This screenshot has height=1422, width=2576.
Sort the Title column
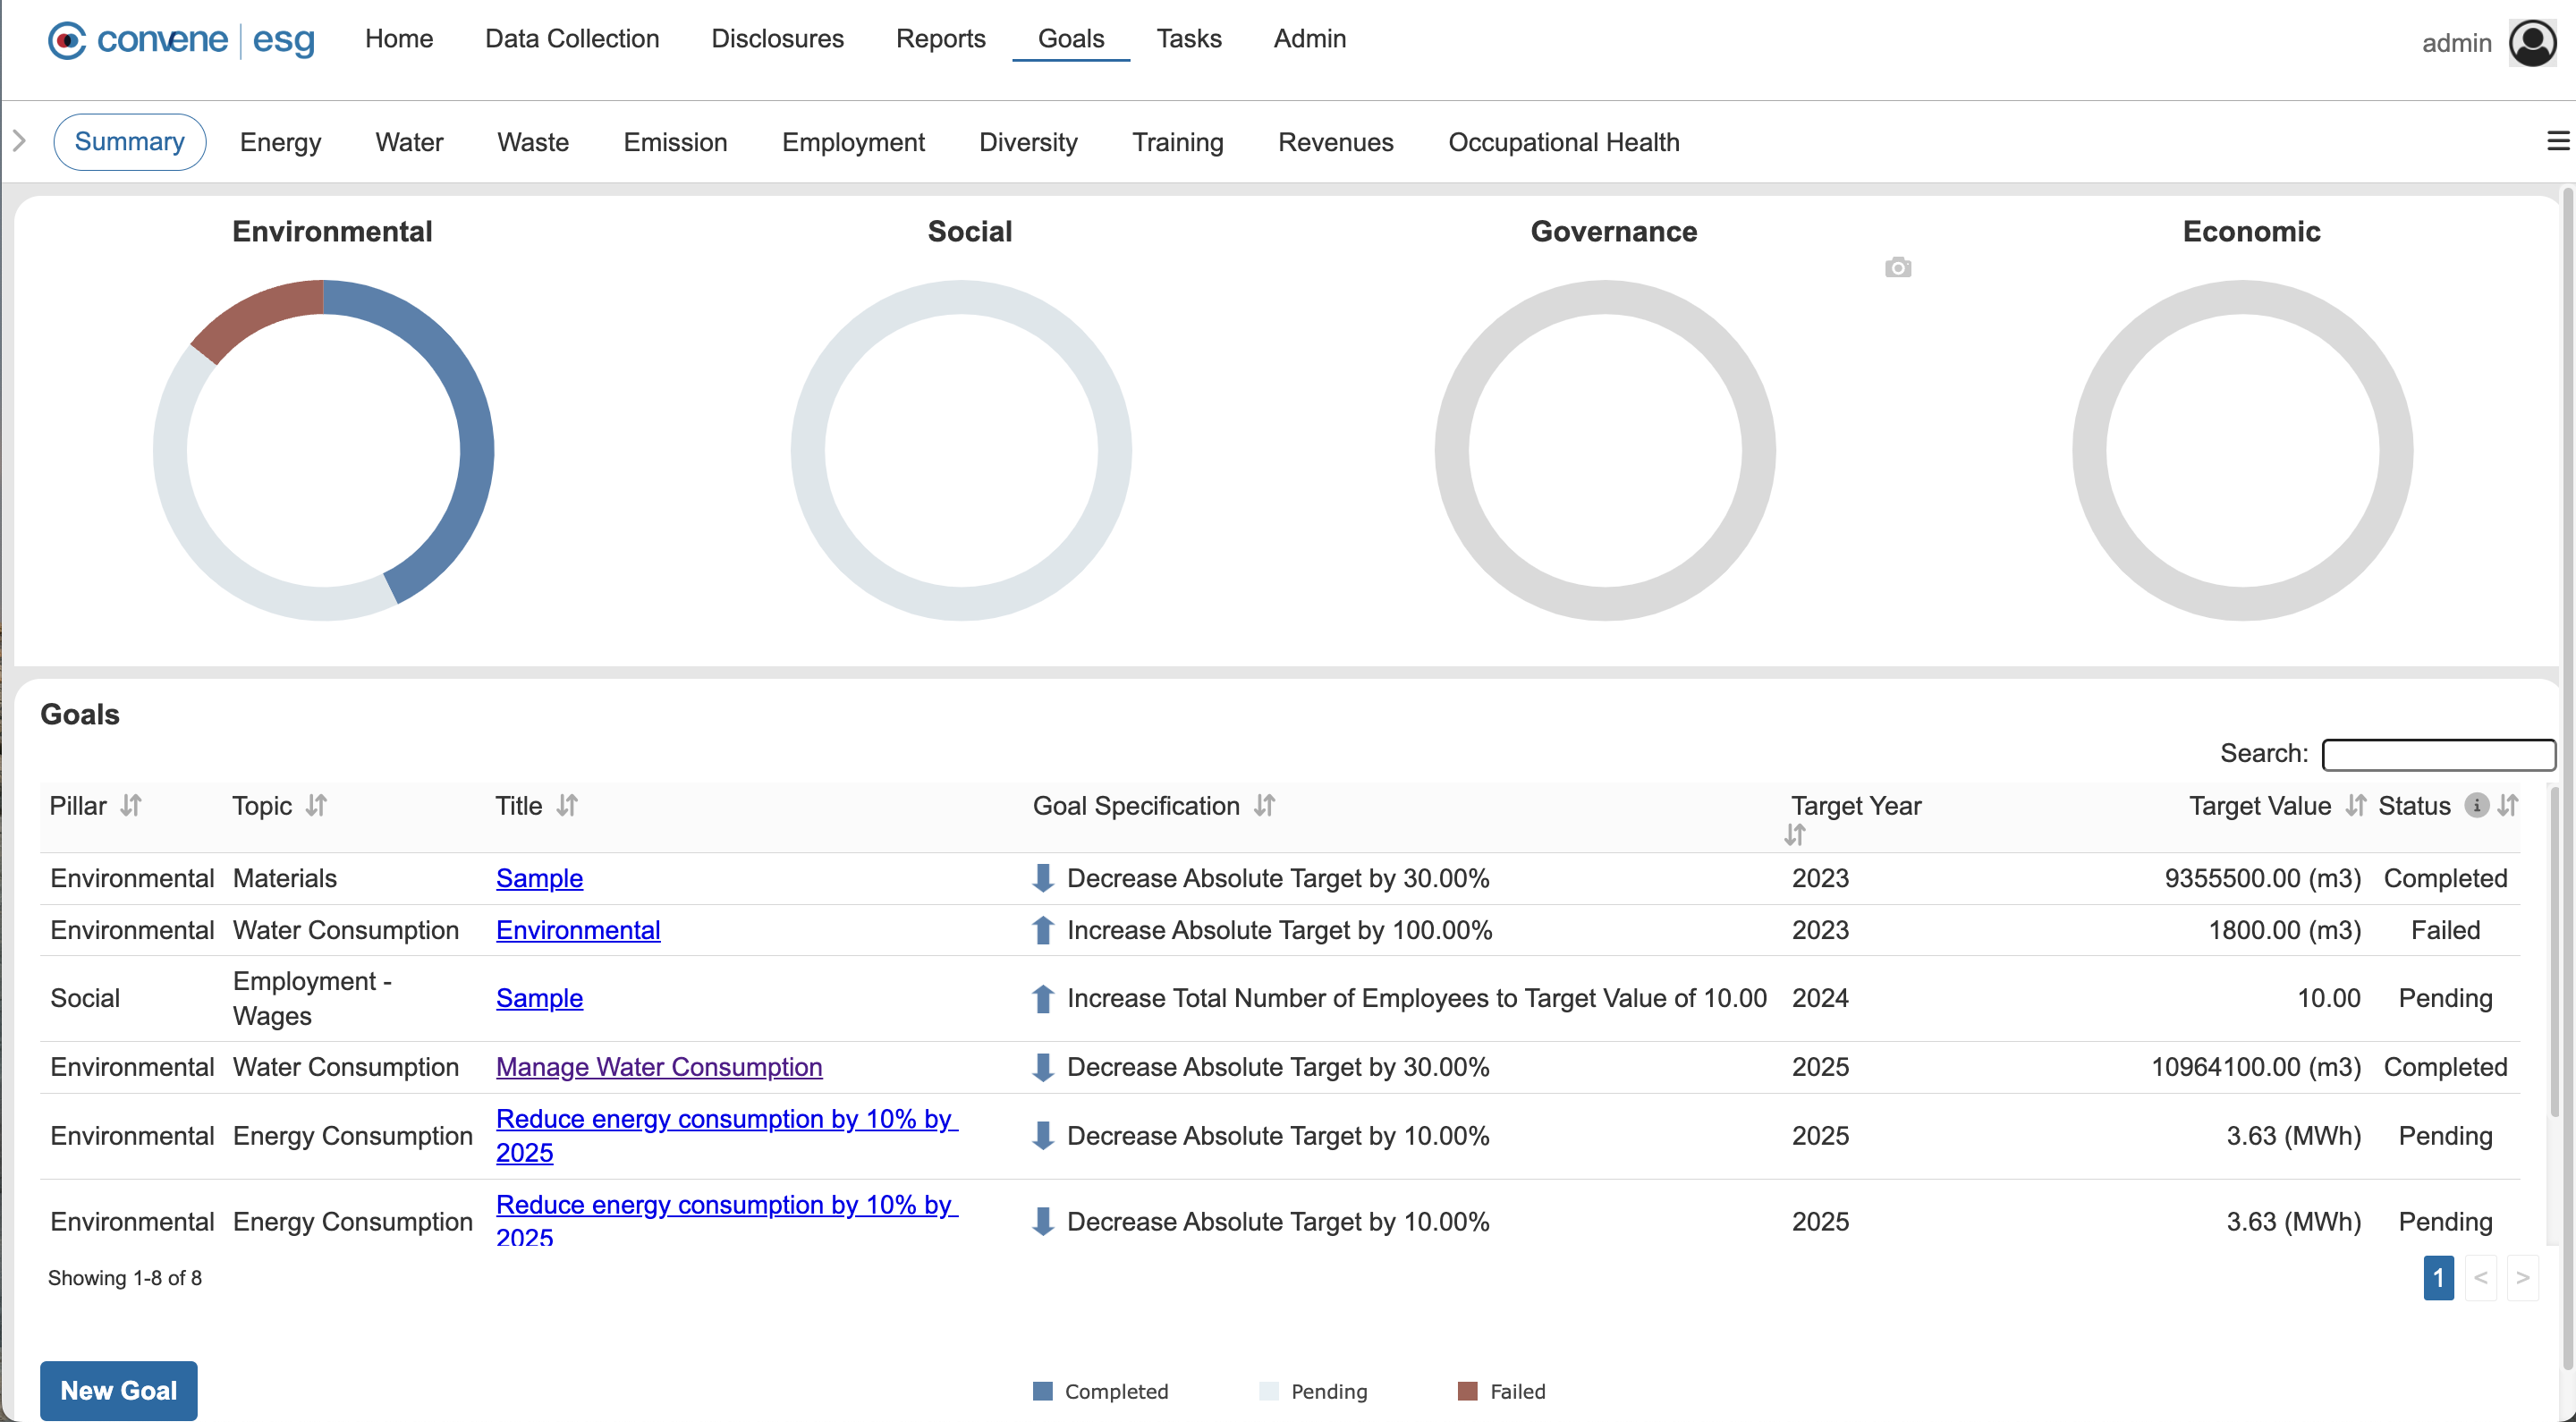click(x=567, y=805)
